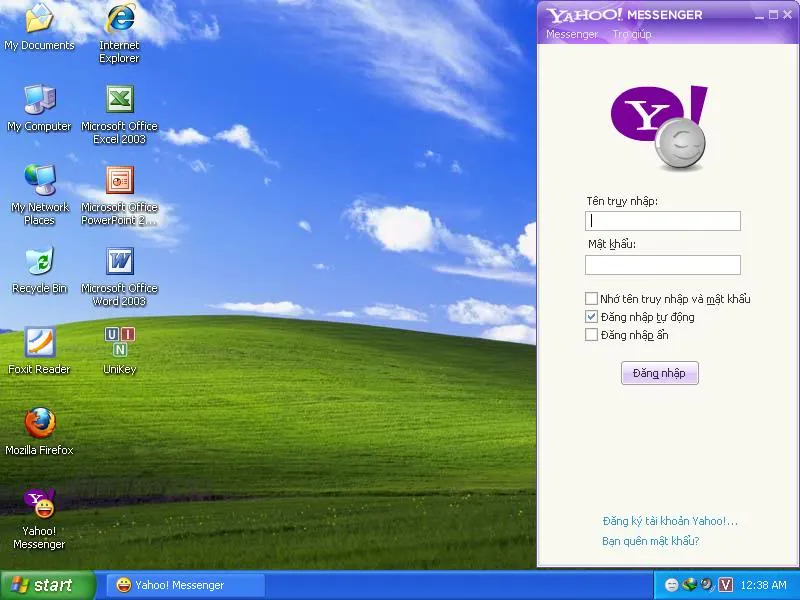Open the 'Trợ giúp' help menu

pyautogui.click(x=632, y=34)
